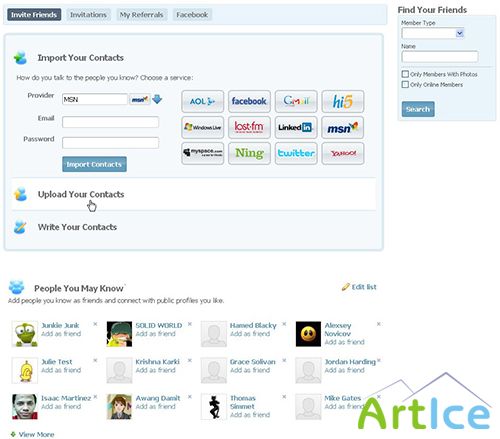Choose the facebook service icon

point(249,101)
